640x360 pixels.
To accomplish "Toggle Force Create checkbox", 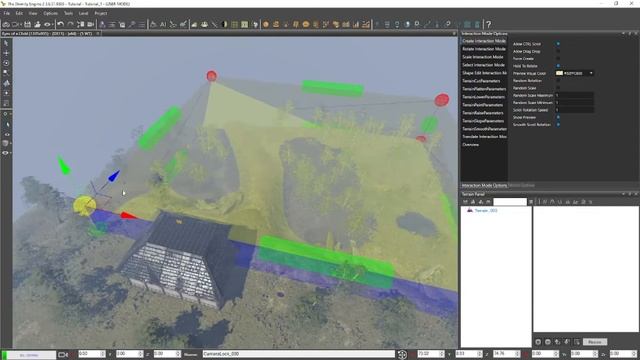I will (558, 58).
